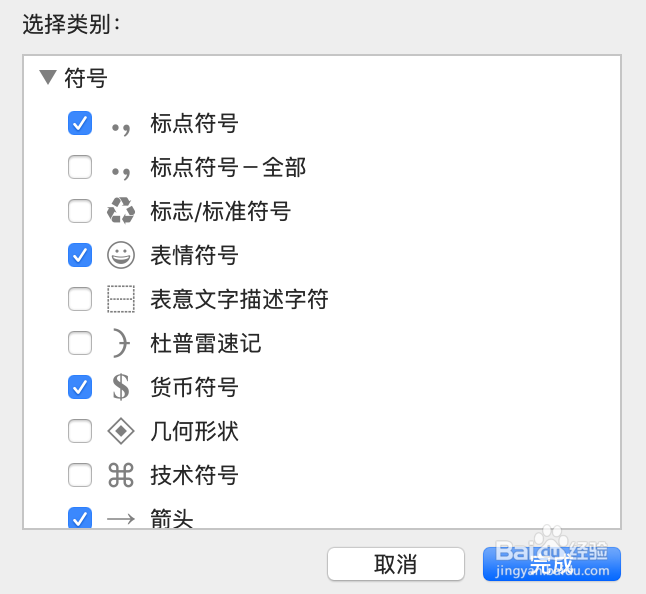Click the command key icon for 技术符号
Screen dimensions: 646x594
pyautogui.click(x=121, y=475)
